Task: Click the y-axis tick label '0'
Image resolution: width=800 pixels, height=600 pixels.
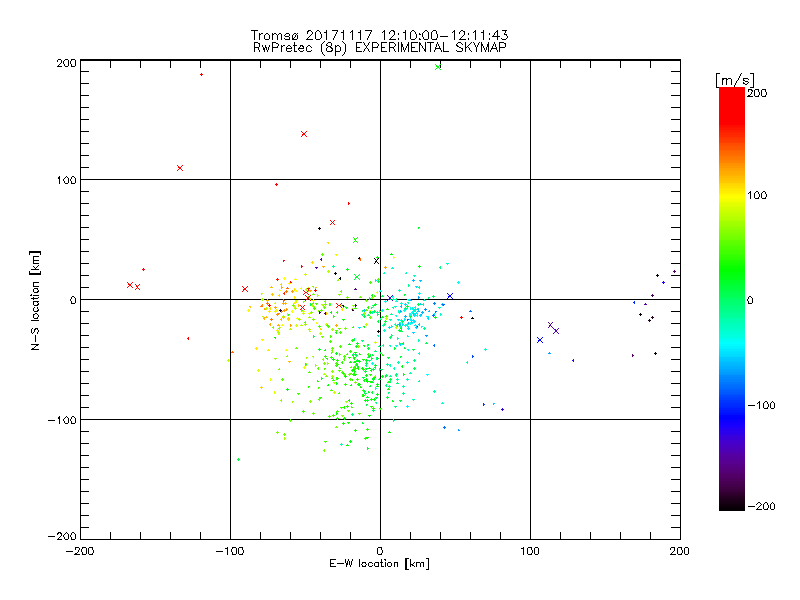Action: [73, 300]
